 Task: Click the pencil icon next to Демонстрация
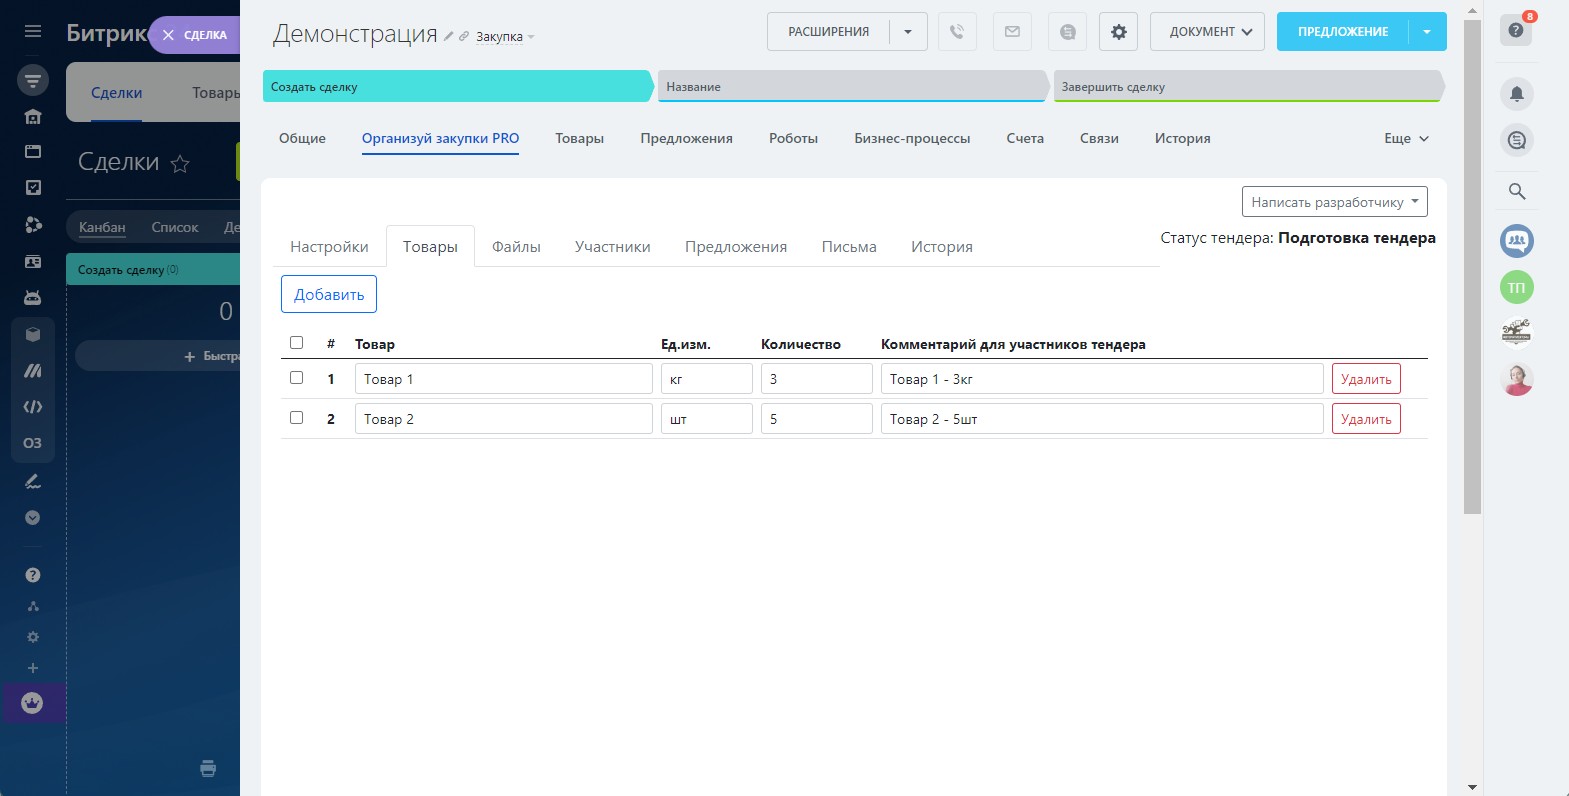click(x=449, y=37)
